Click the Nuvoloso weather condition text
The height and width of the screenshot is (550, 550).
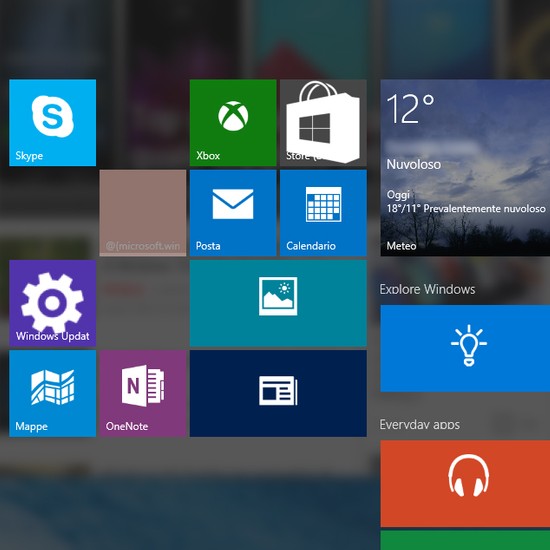coord(414,165)
